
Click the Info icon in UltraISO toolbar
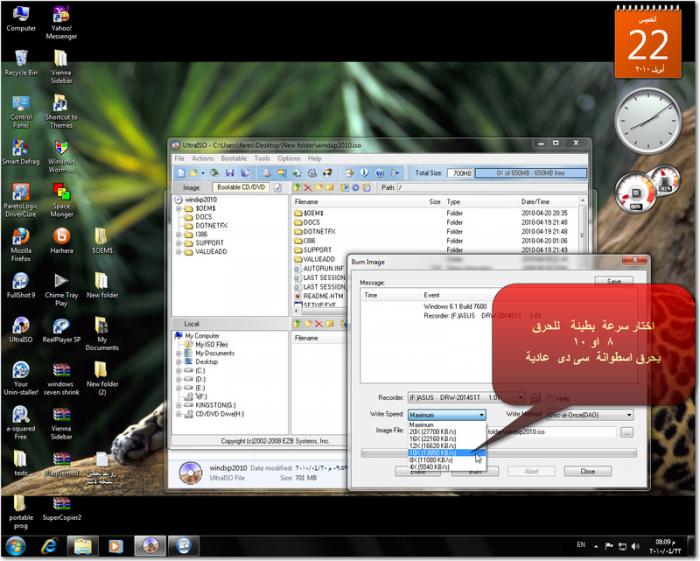click(365, 173)
